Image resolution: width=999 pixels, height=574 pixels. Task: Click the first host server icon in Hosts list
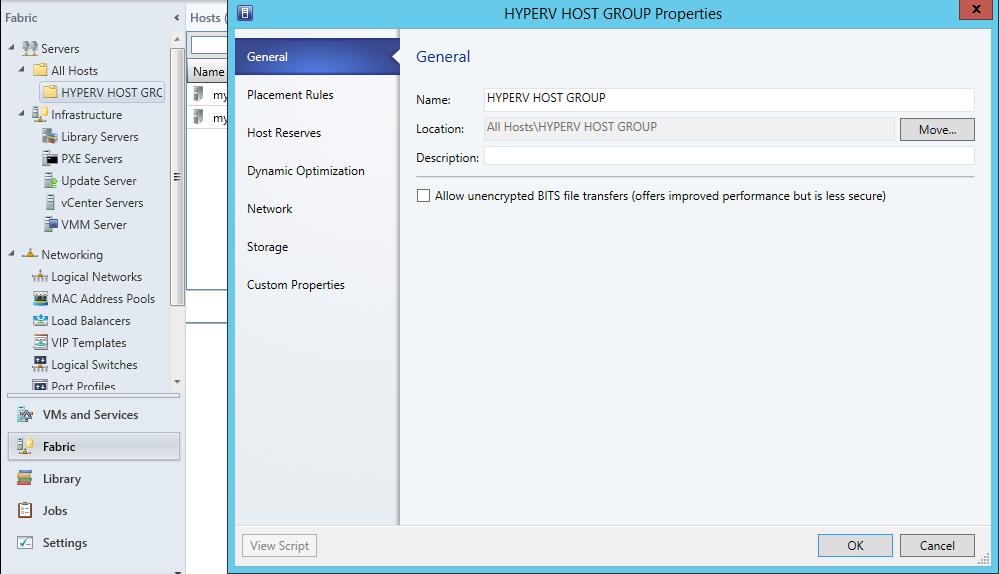coord(199,94)
